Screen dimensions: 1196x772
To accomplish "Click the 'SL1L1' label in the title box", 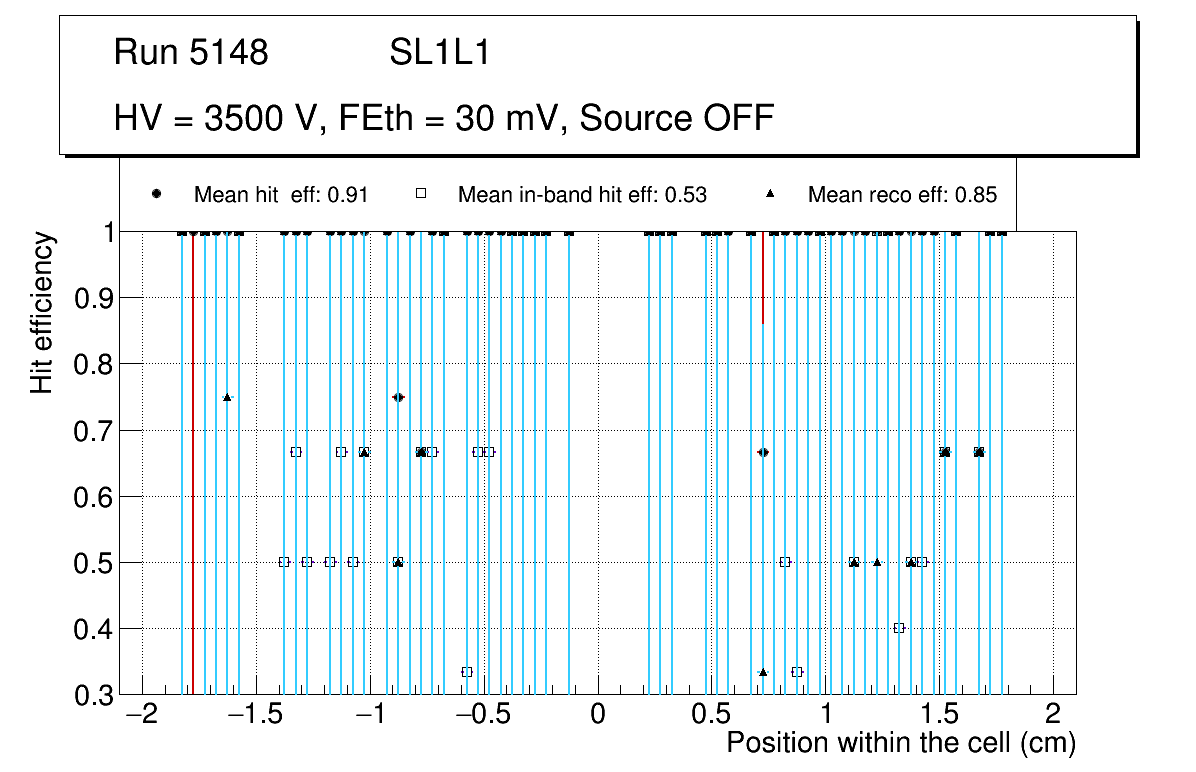I will (x=439, y=53).
